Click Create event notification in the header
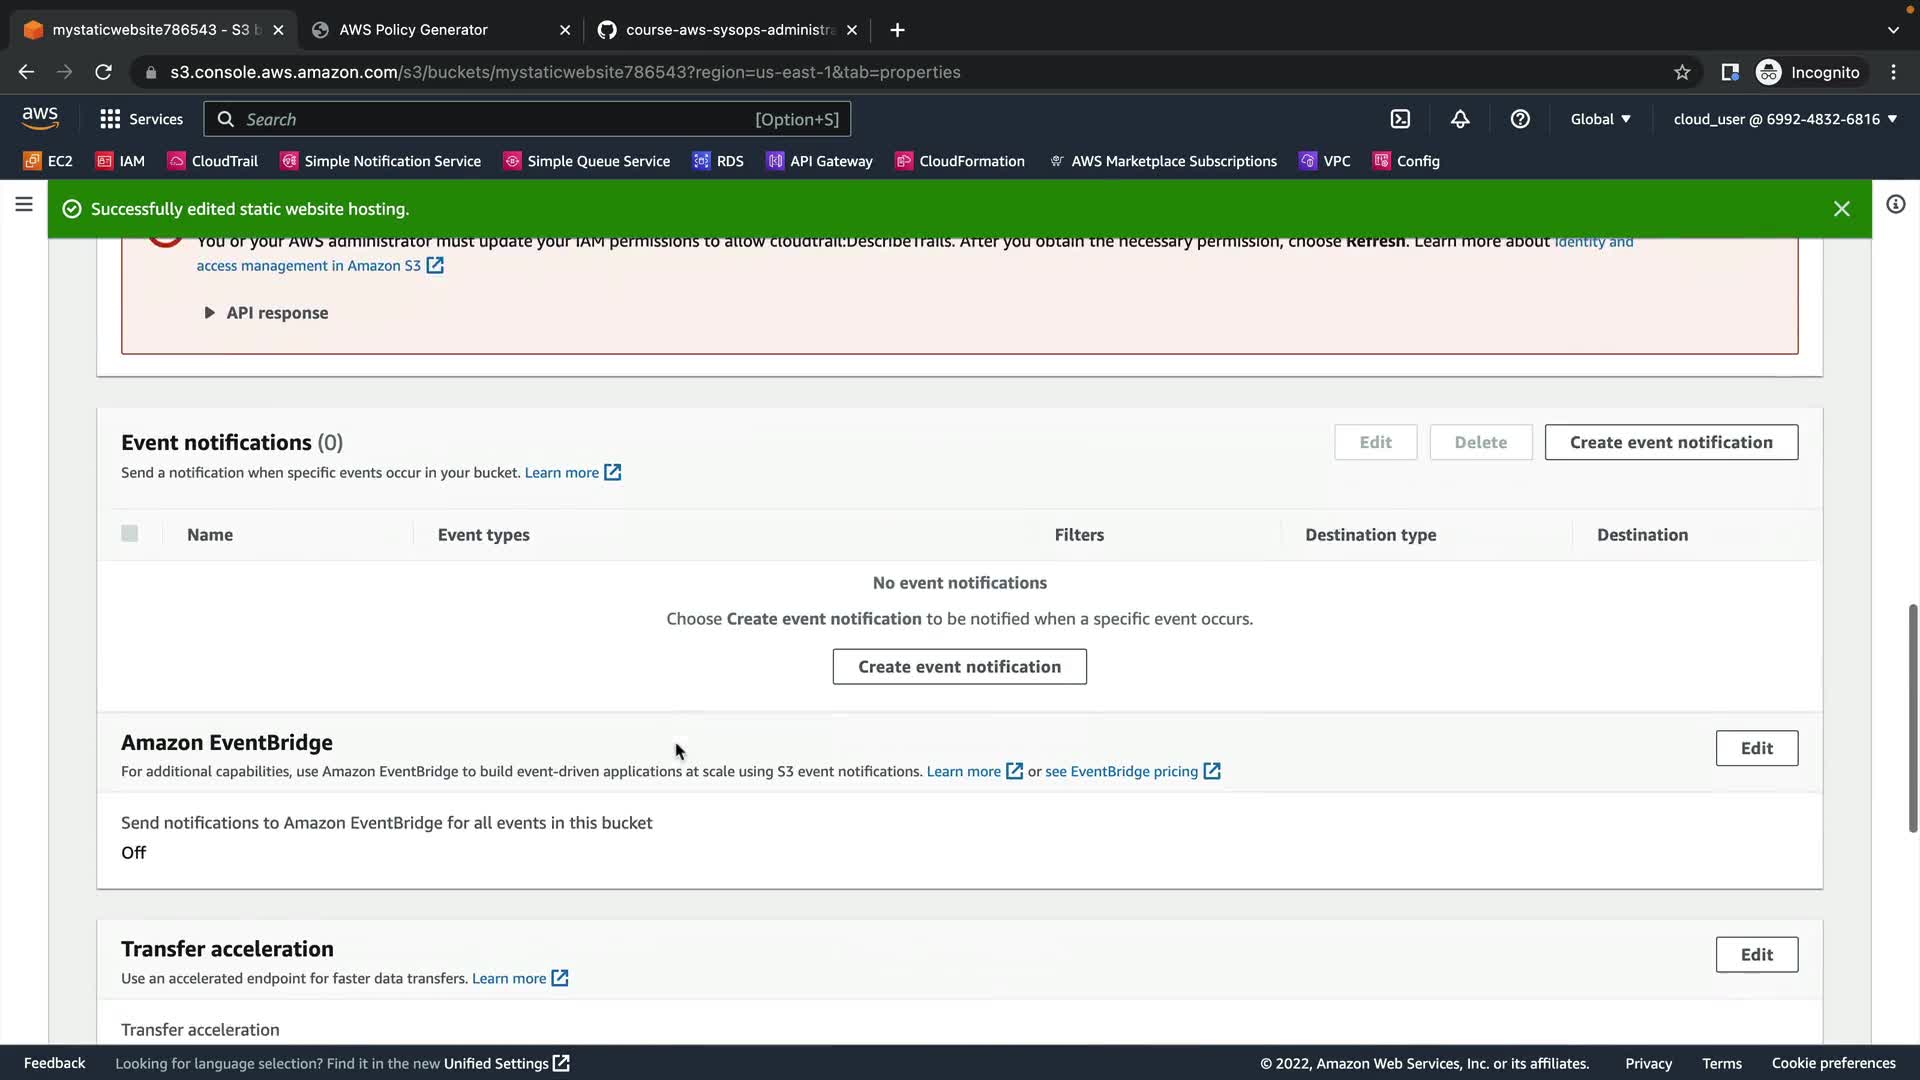 pos(1670,442)
